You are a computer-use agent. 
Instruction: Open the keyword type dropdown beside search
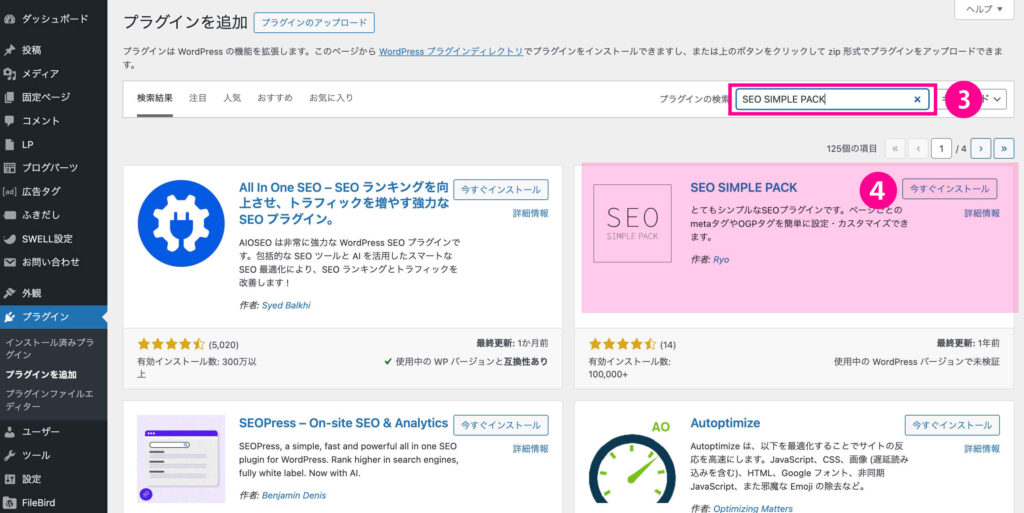pyautogui.click(x=990, y=99)
